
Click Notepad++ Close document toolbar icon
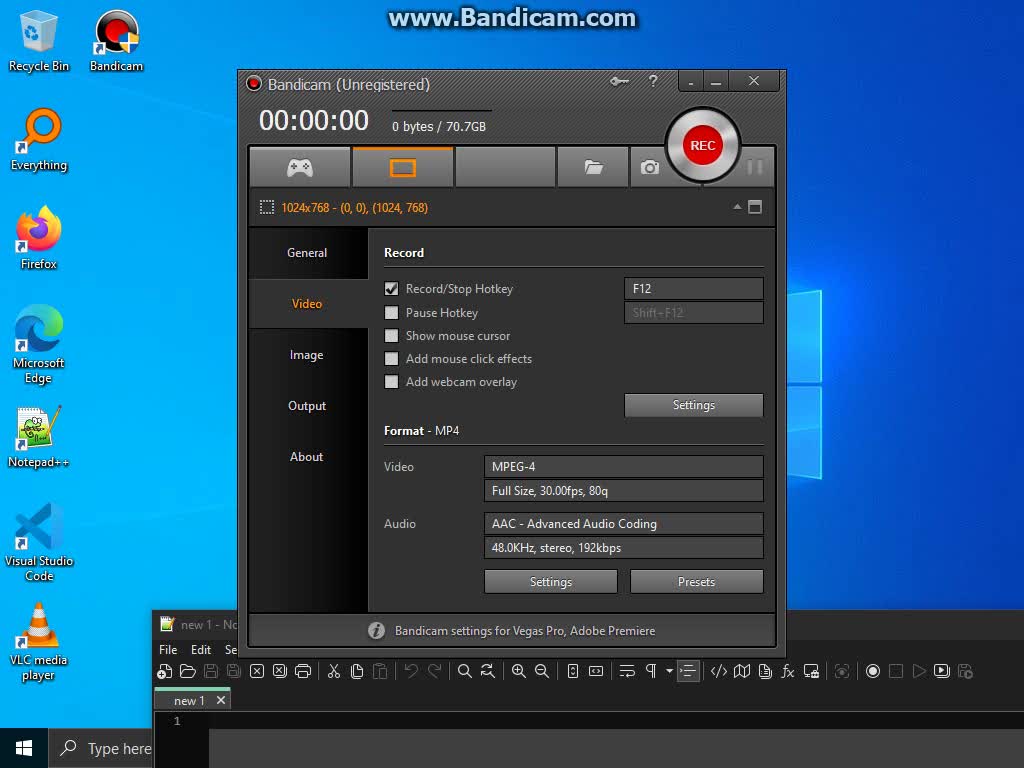click(x=257, y=671)
